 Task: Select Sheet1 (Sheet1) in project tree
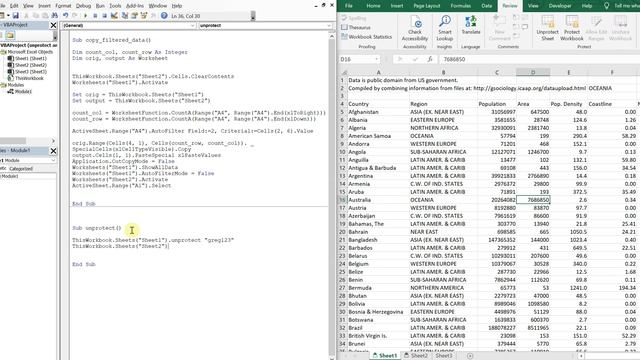pyautogui.click(x=27, y=58)
